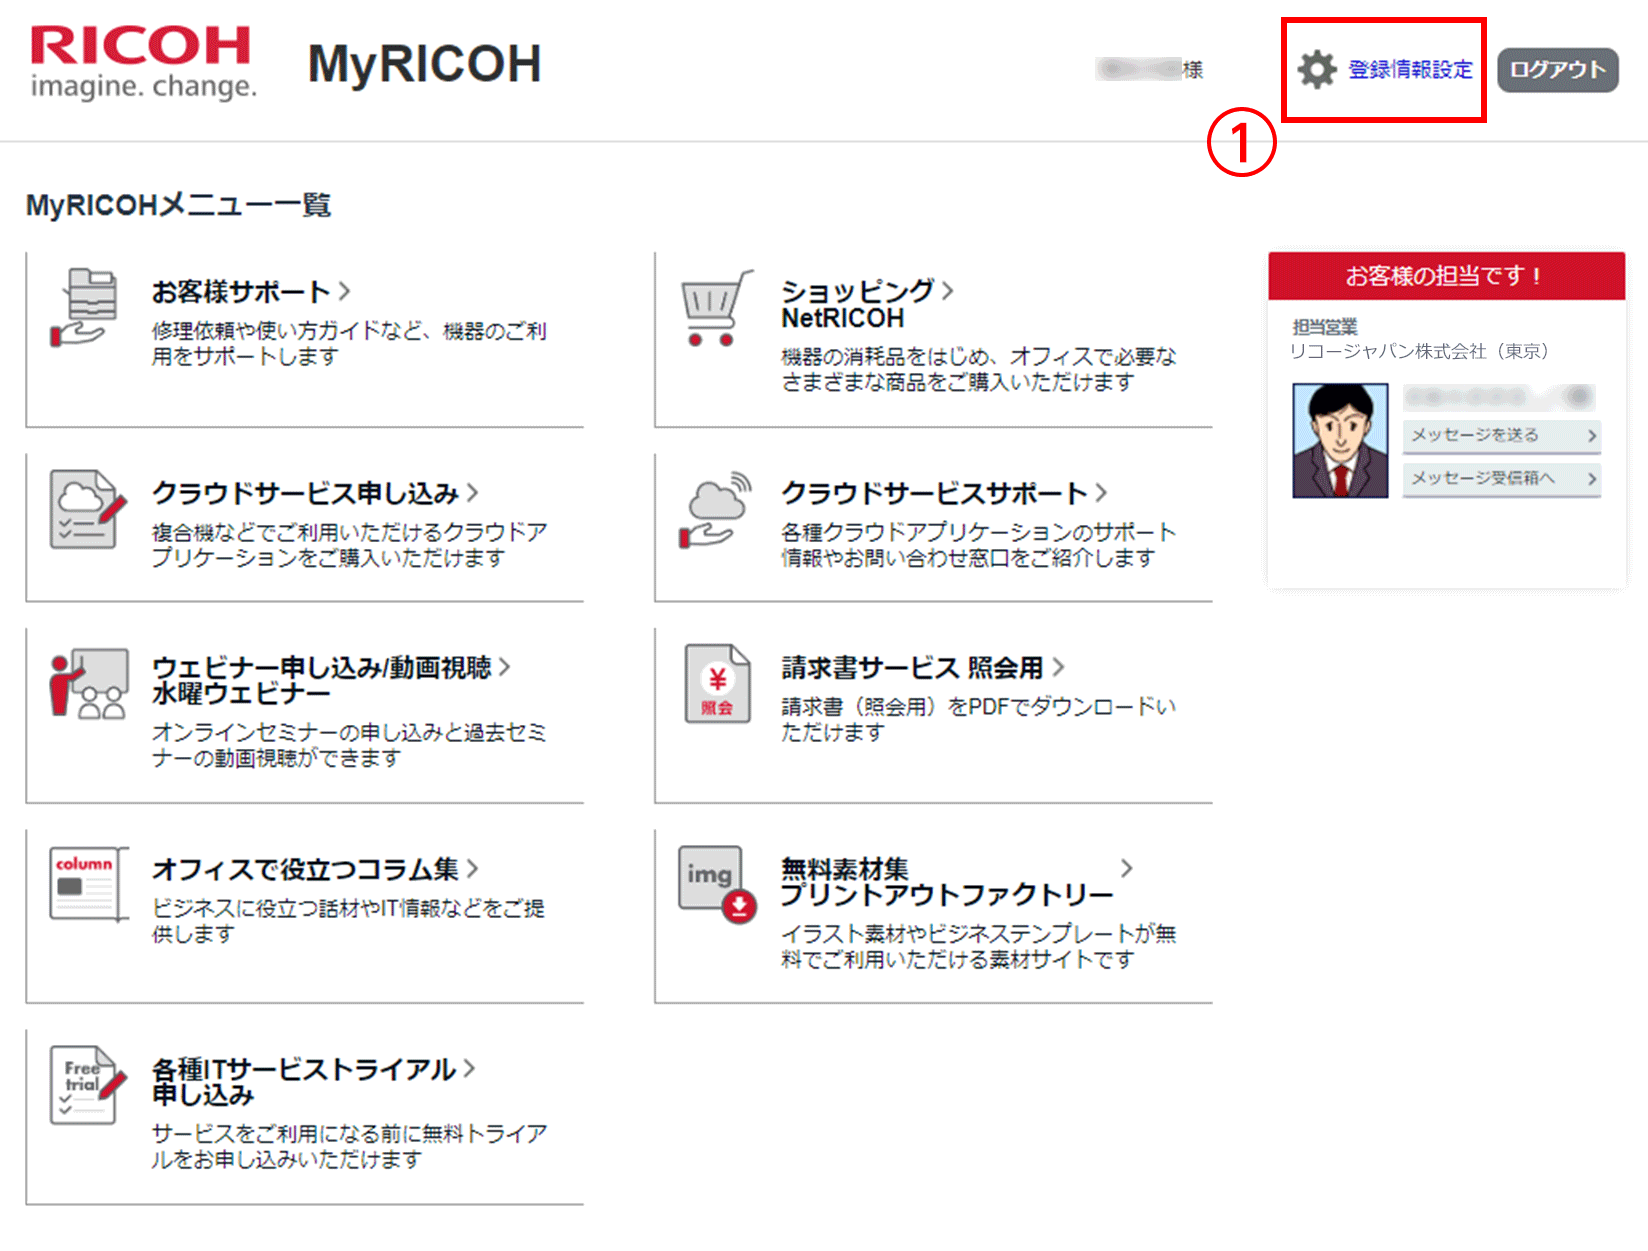Click the webinar presenter icon
This screenshot has width=1648, height=1251.
[x=89, y=684]
